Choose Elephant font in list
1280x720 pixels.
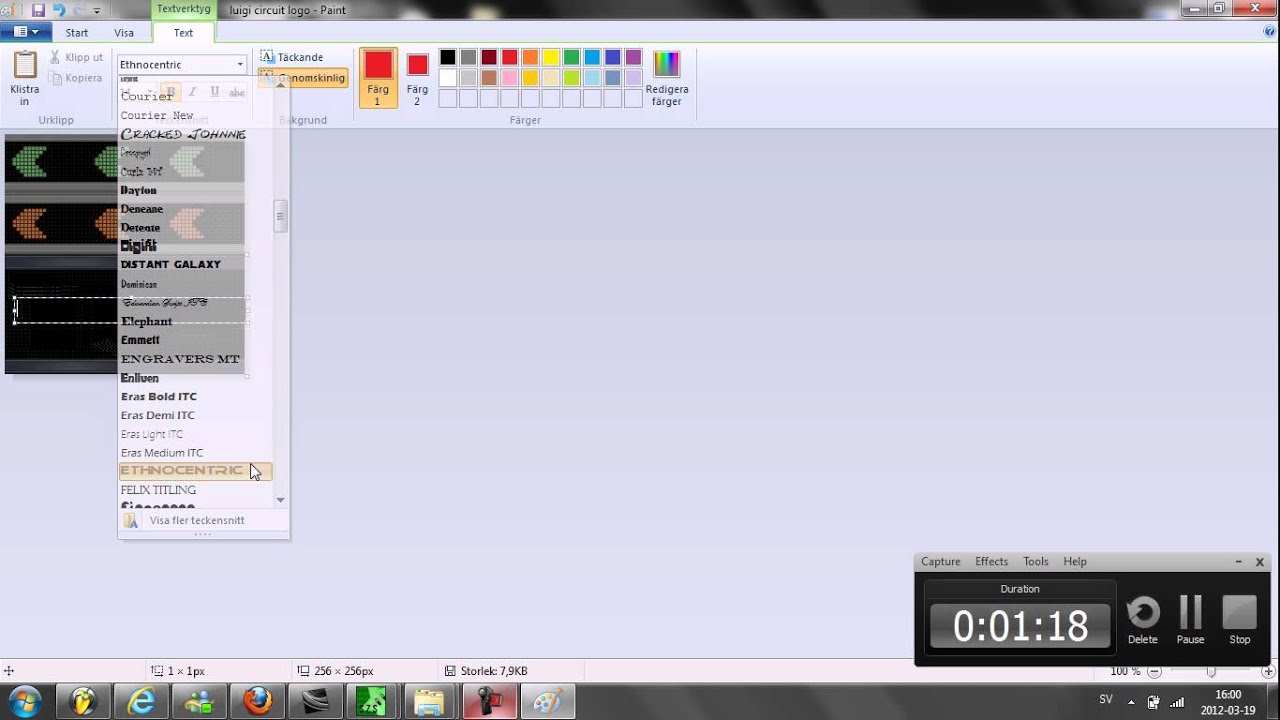147,321
